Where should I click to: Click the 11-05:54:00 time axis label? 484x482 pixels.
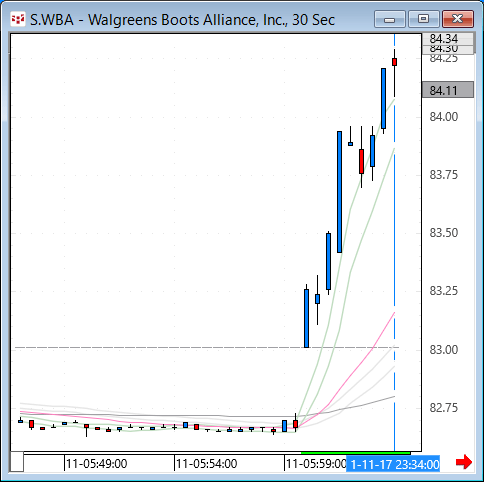point(207,464)
